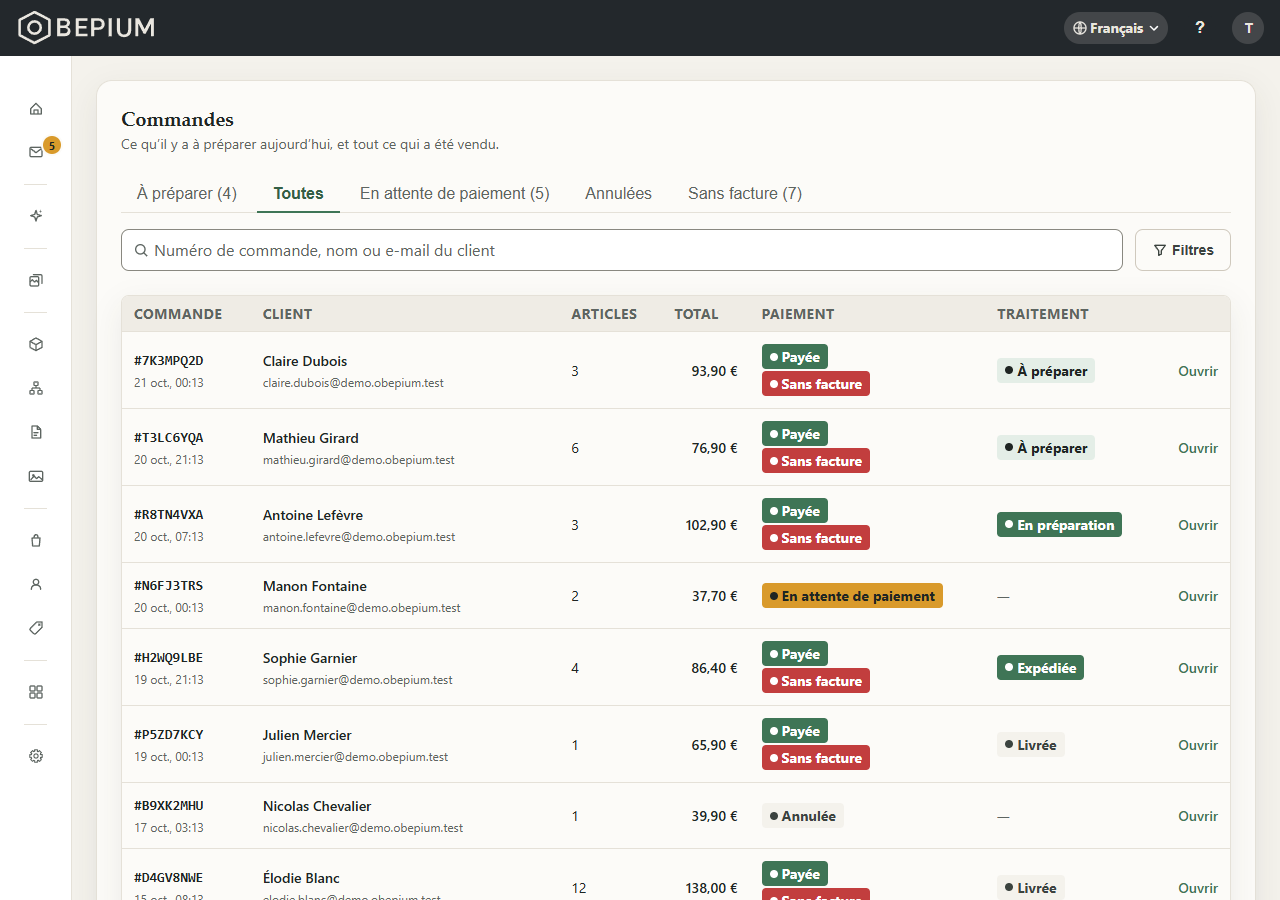Click the Expédiée status badge
The width and height of the screenshot is (1280, 900).
(1040, 668)
